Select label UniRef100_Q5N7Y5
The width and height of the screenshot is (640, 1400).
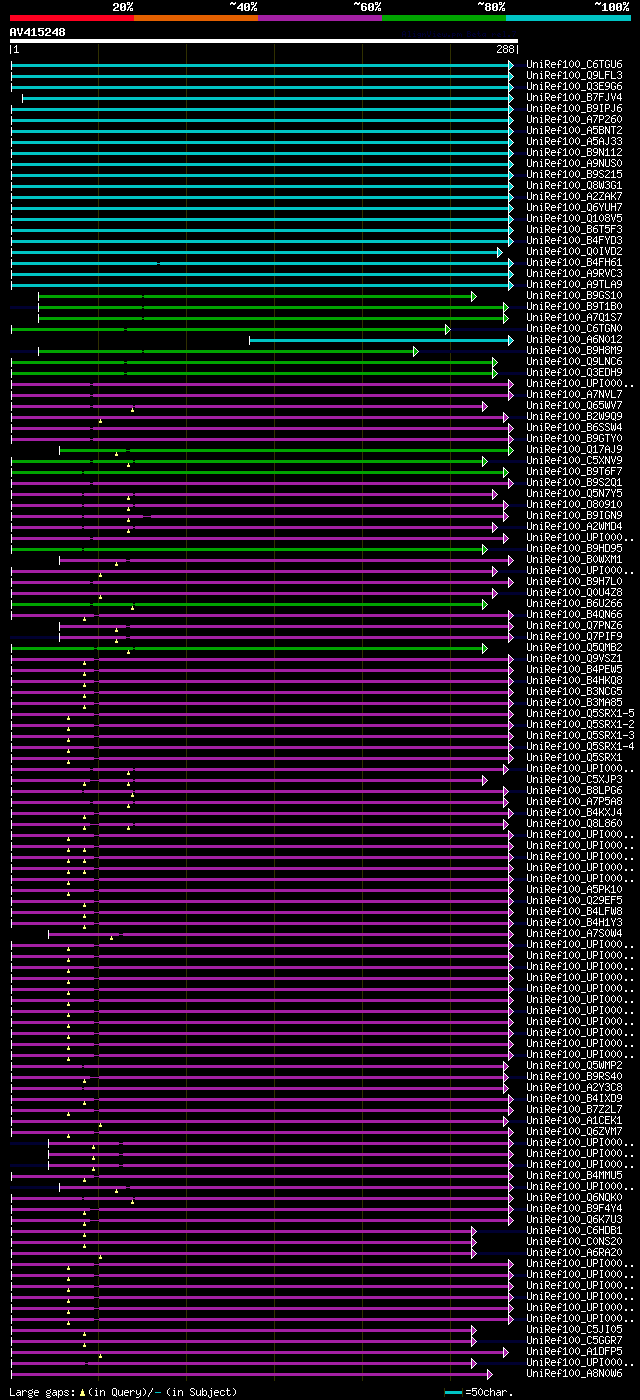574,493
